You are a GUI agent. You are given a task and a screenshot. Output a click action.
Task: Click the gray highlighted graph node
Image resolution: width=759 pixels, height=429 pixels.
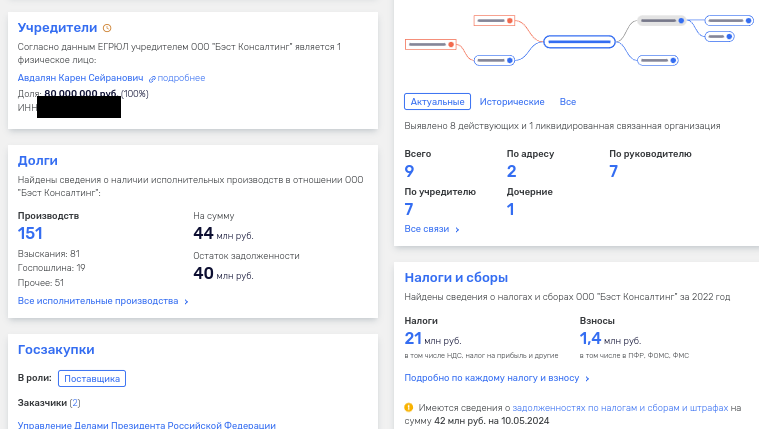(x=662, y=20)
